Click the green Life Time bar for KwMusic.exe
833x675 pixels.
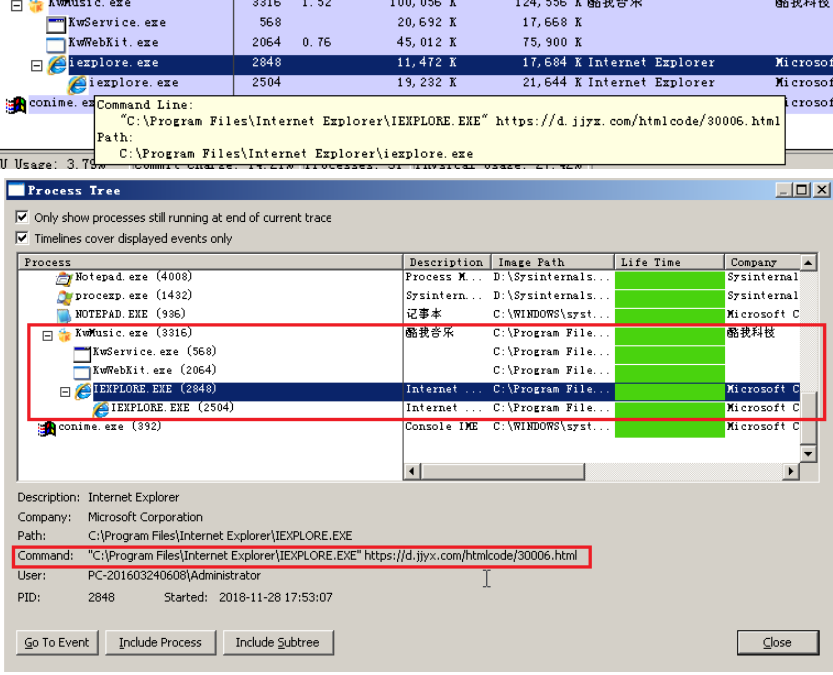(x=669, y=335)
